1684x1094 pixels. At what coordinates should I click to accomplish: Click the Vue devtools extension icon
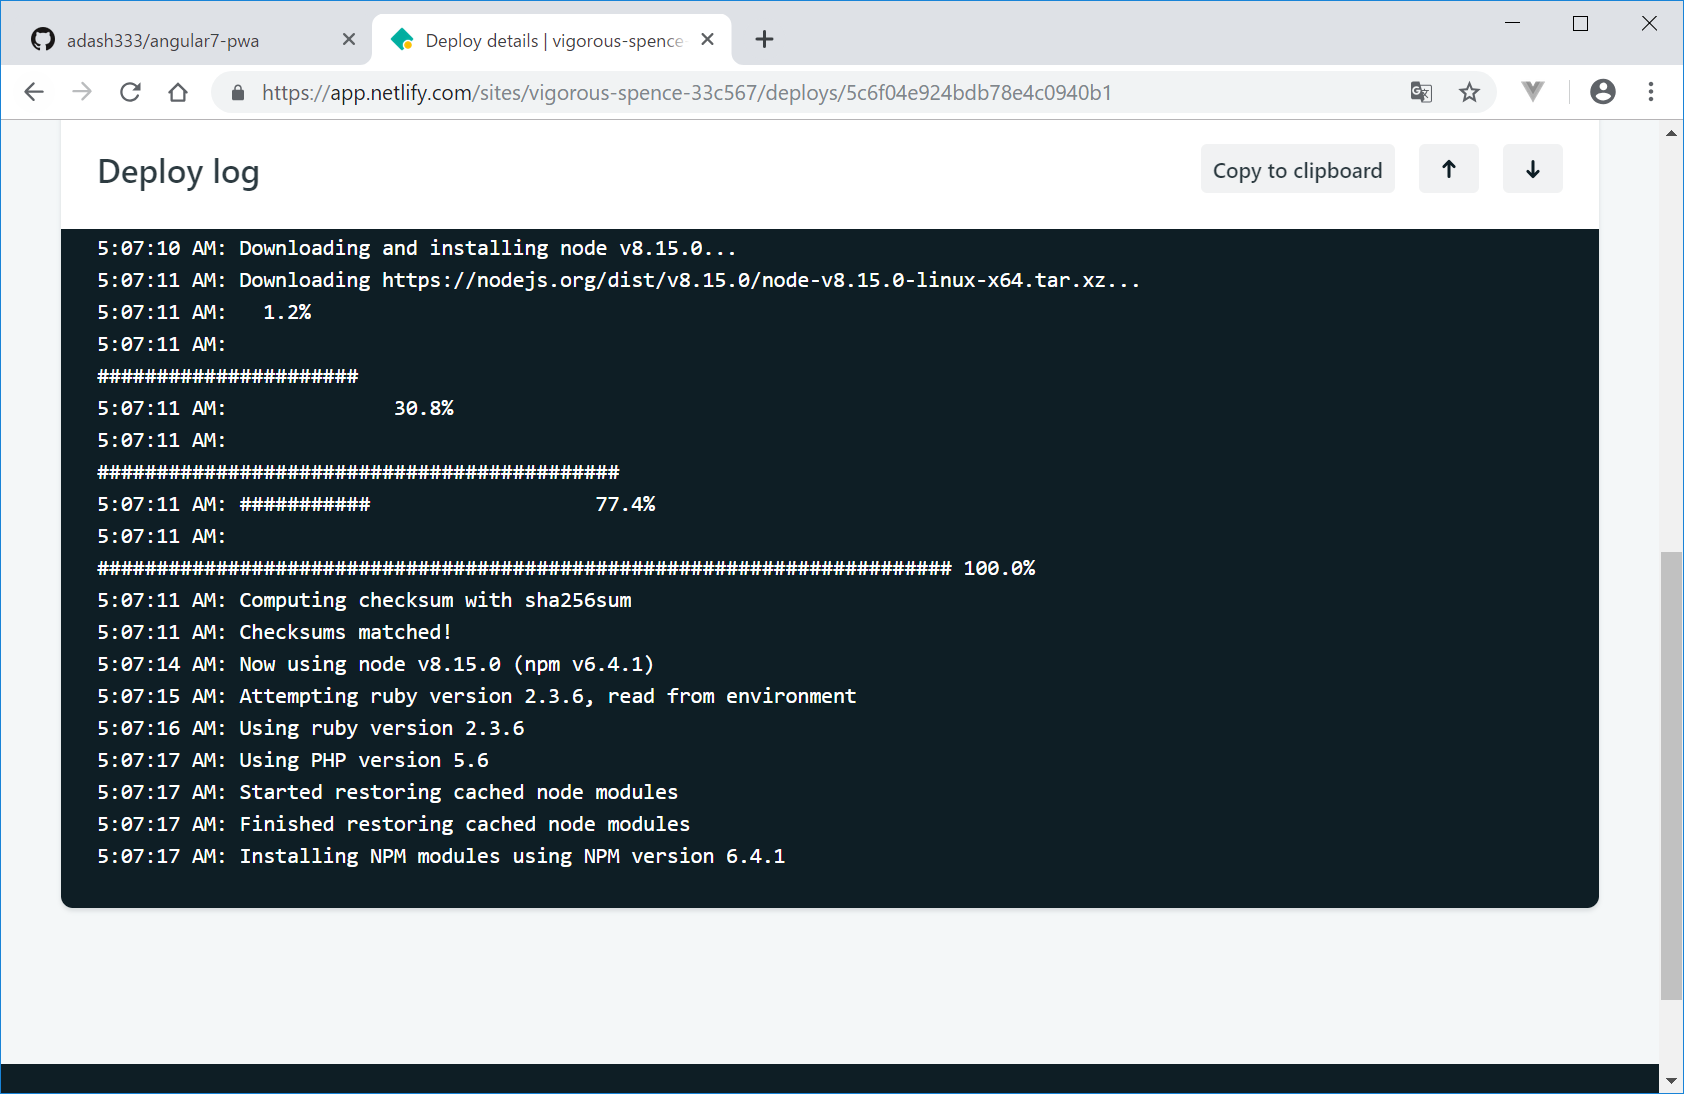pos(1532,92)
